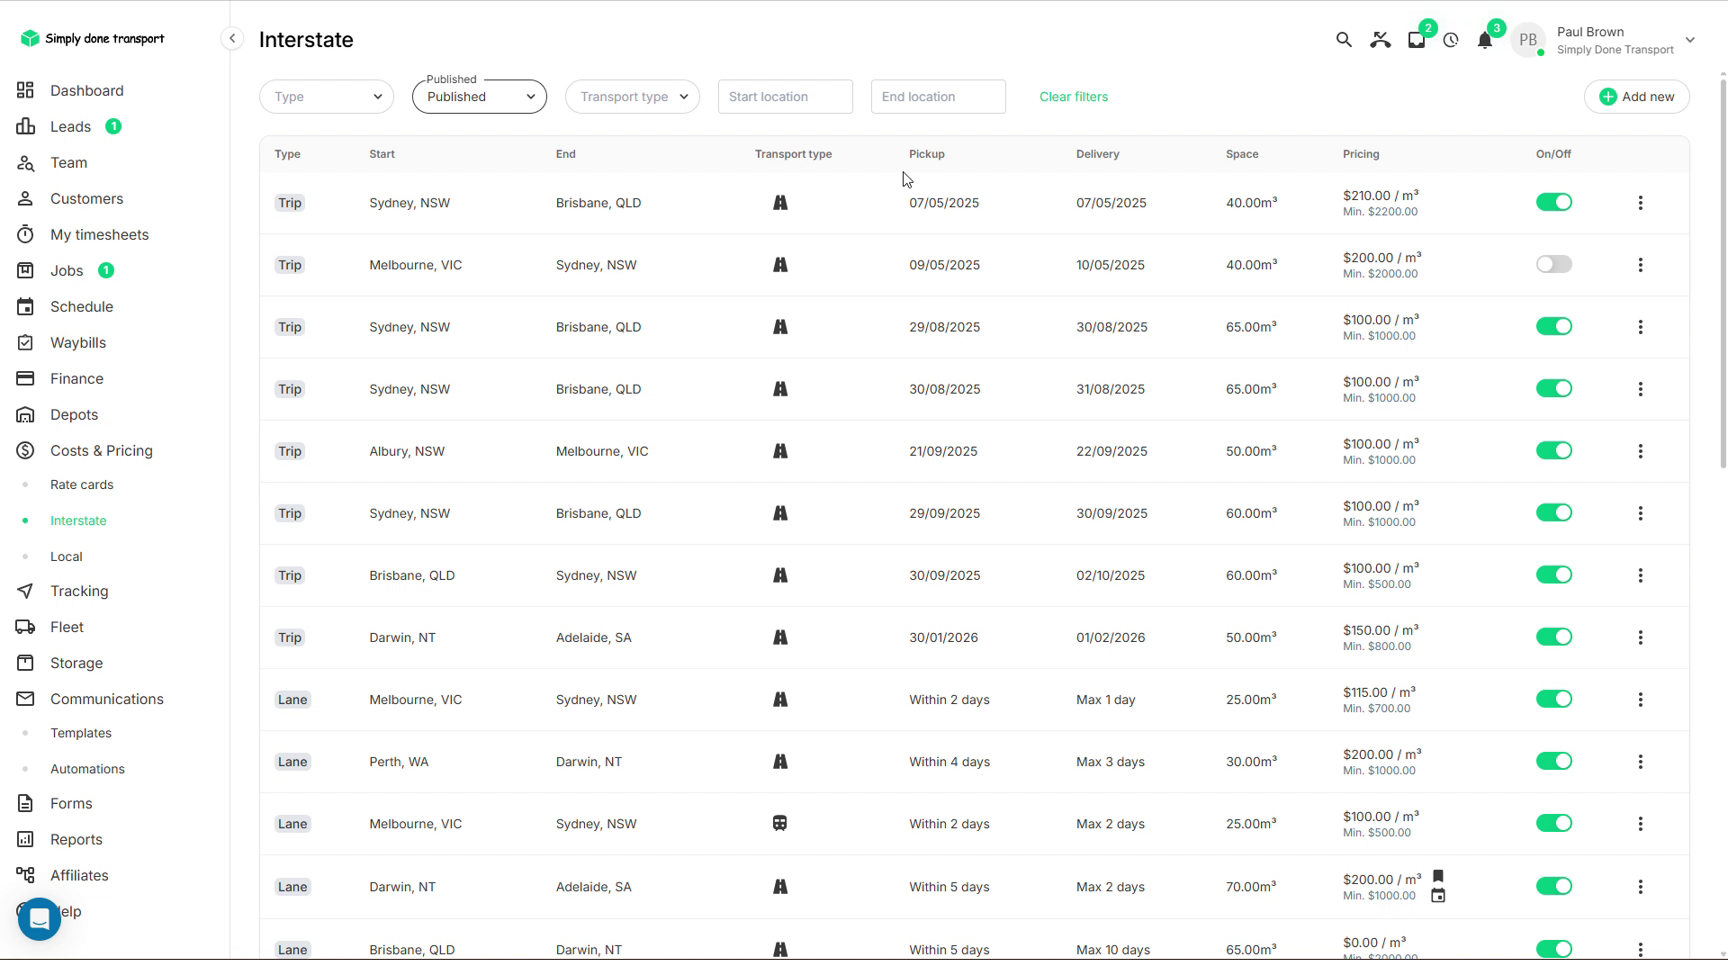Open the chat support bubble icon
This screenshot has height=960, width=1728.
pos(39,918)
